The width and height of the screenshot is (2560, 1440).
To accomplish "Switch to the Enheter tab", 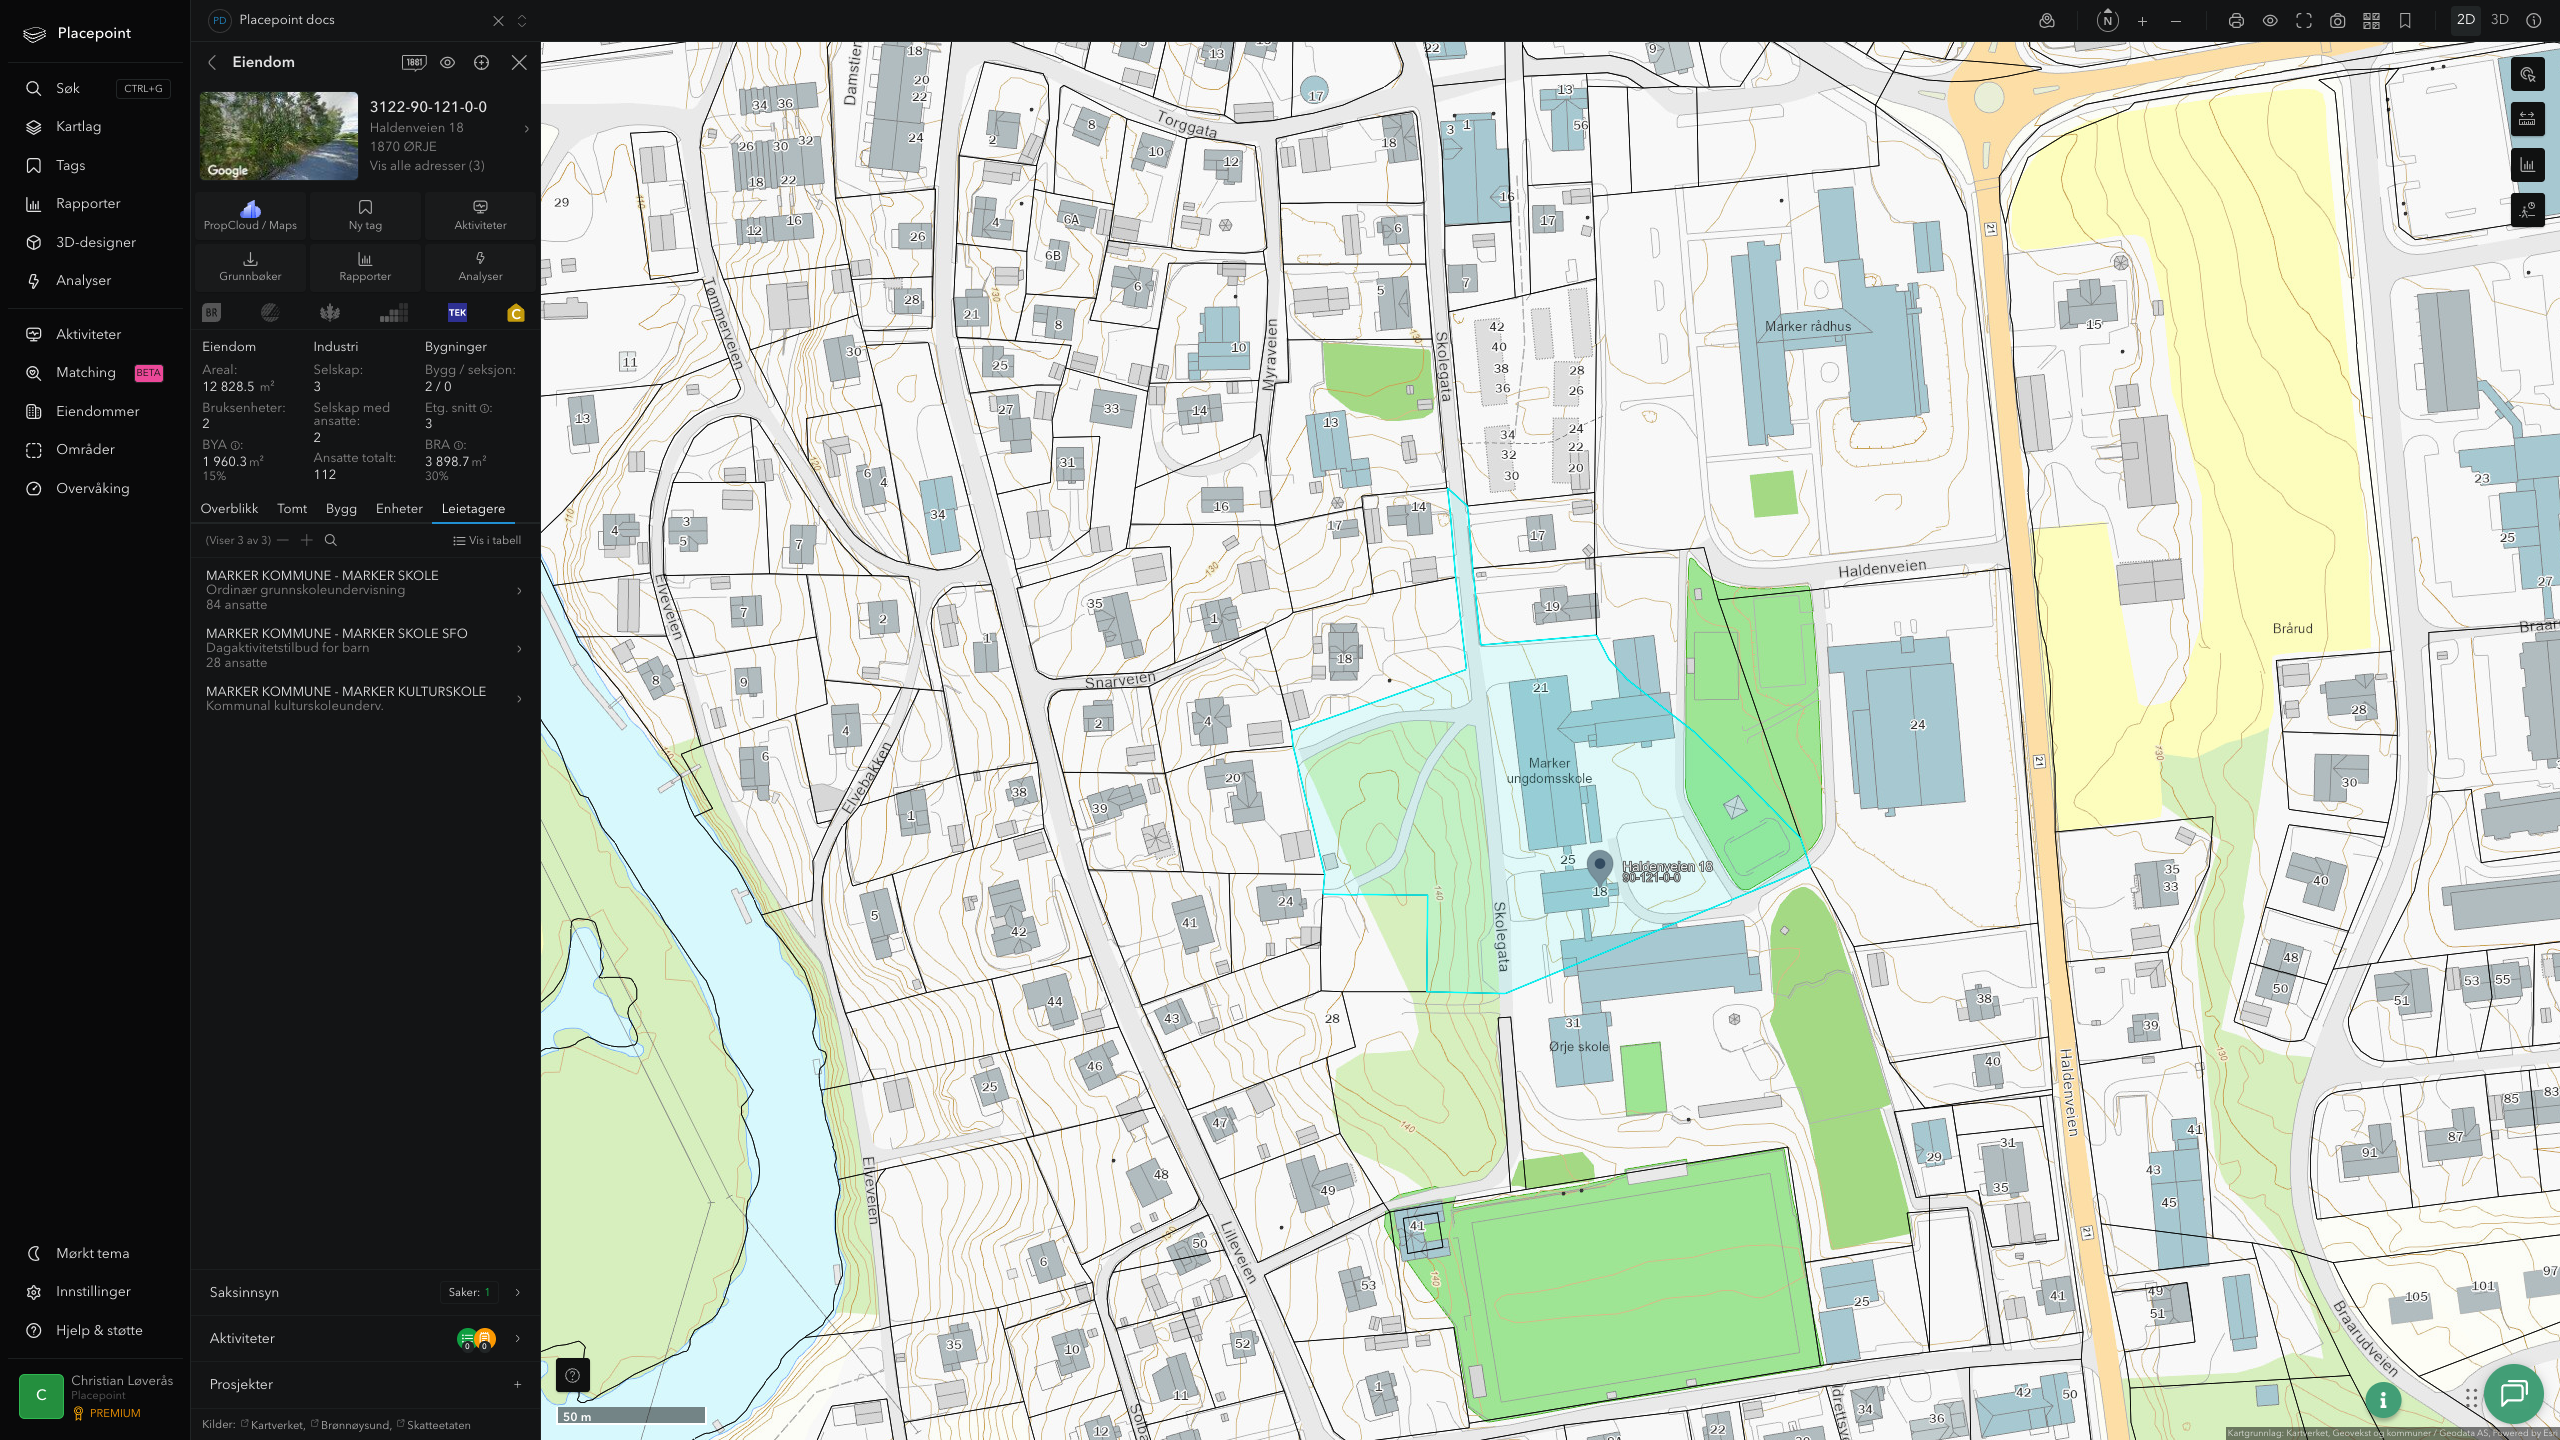I will (x=399, y=509).
